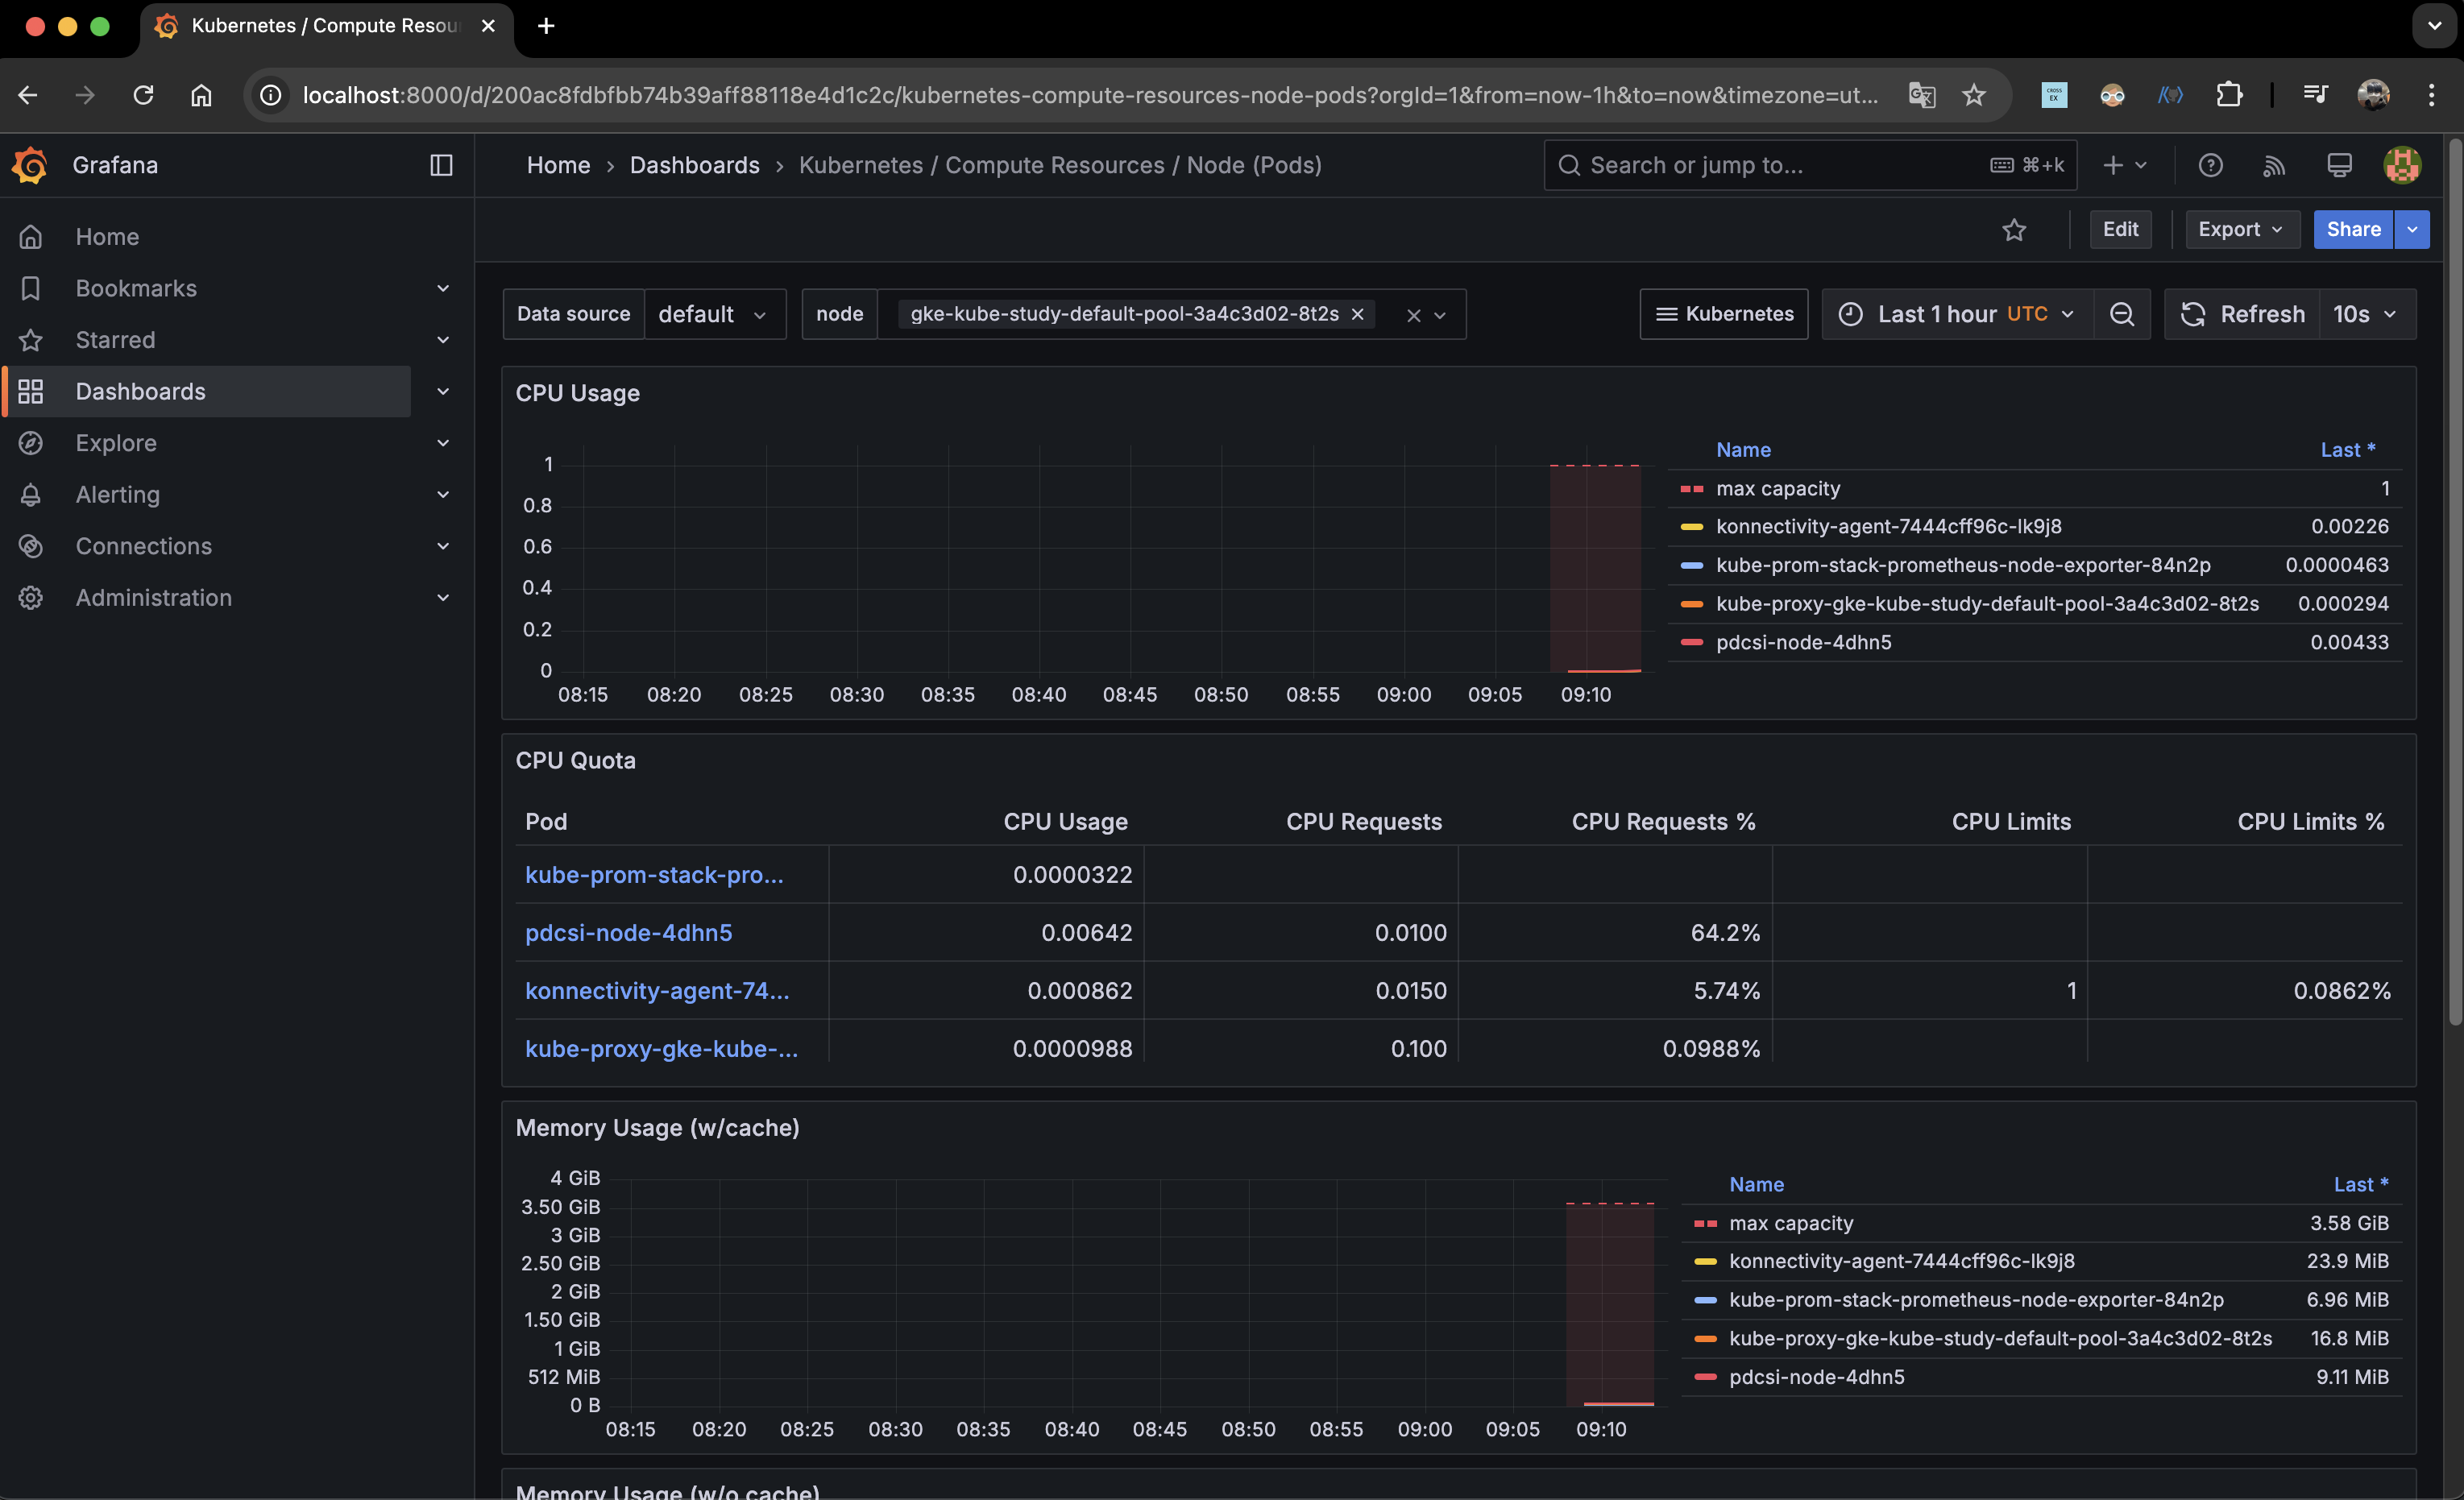The image size is (2464, 1500).
Task: Open the news feed RSS icon
Action: [2274, 165]
